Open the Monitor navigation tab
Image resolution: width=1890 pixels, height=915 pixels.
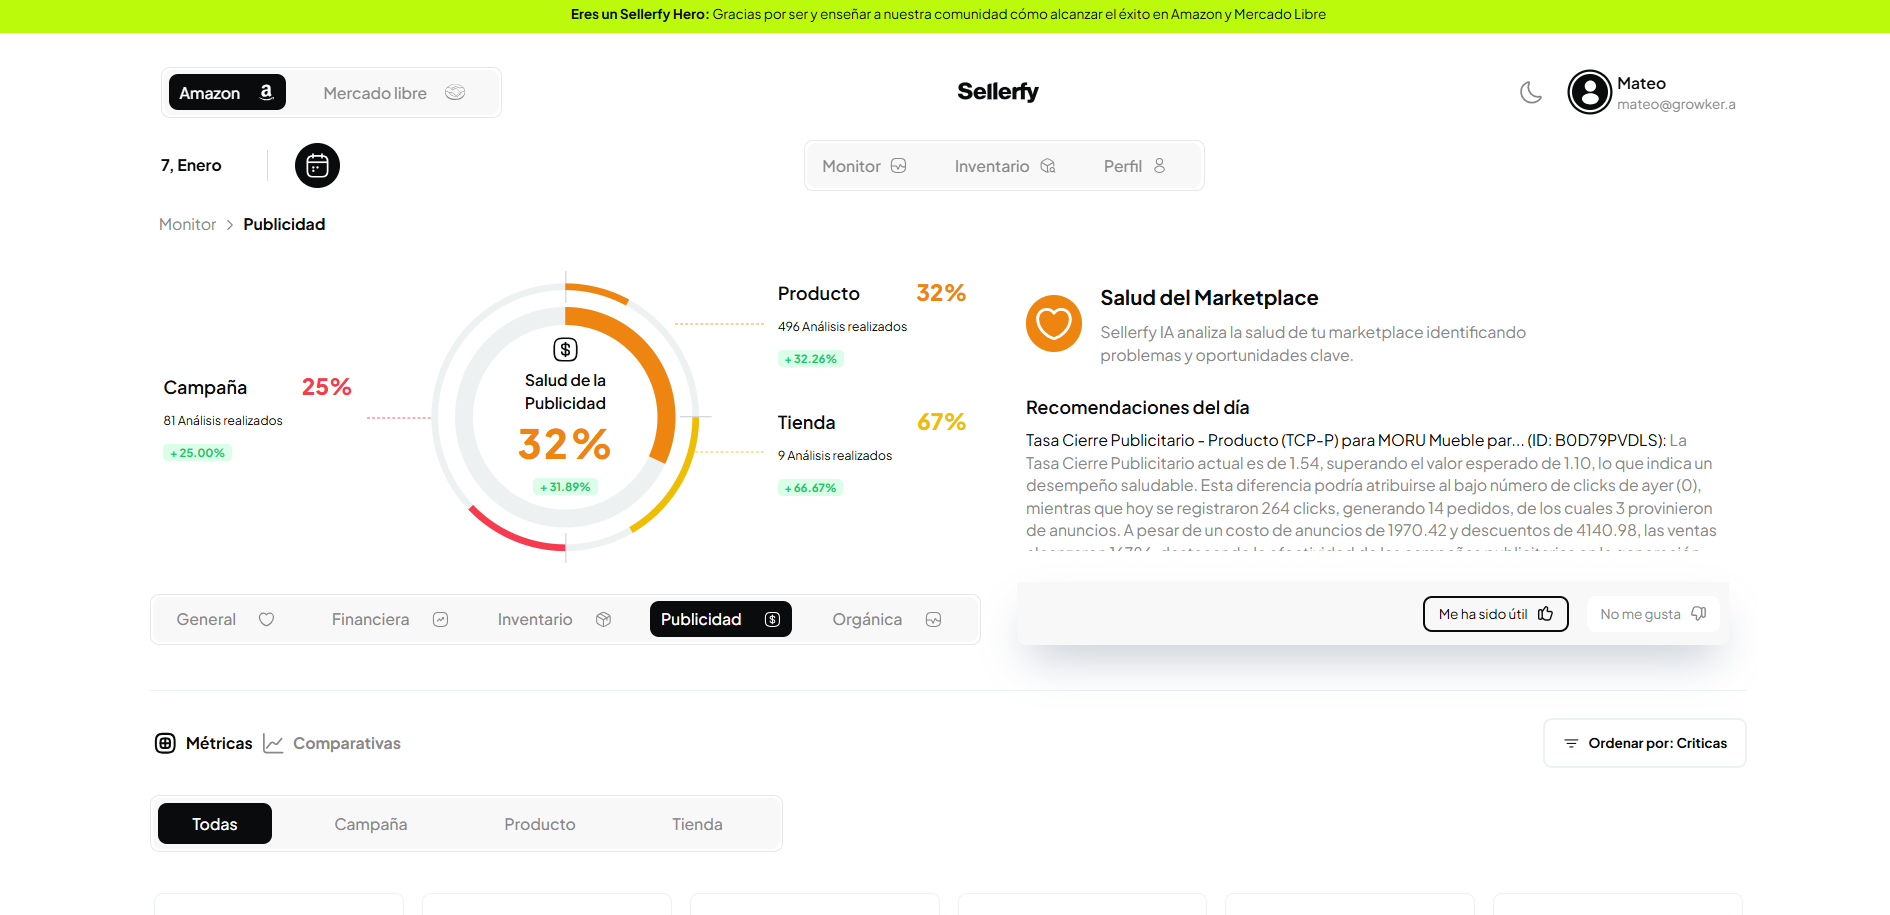tap(864, 166)
